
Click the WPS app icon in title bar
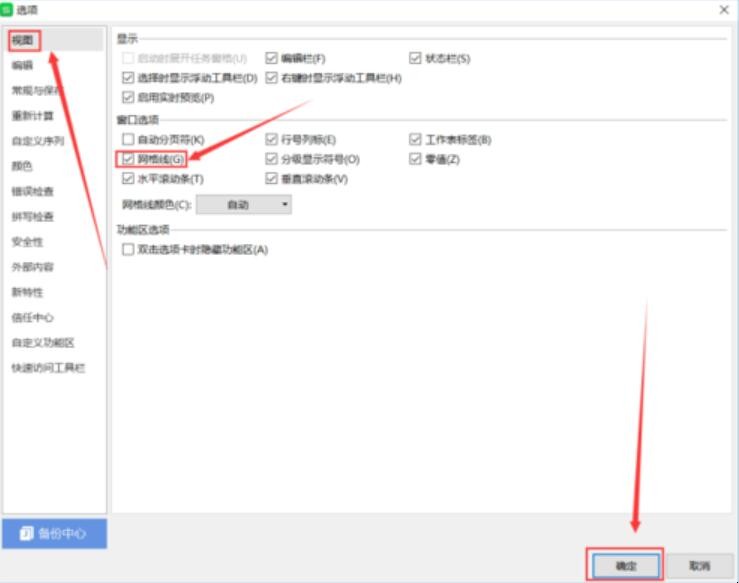click(8, 9)
